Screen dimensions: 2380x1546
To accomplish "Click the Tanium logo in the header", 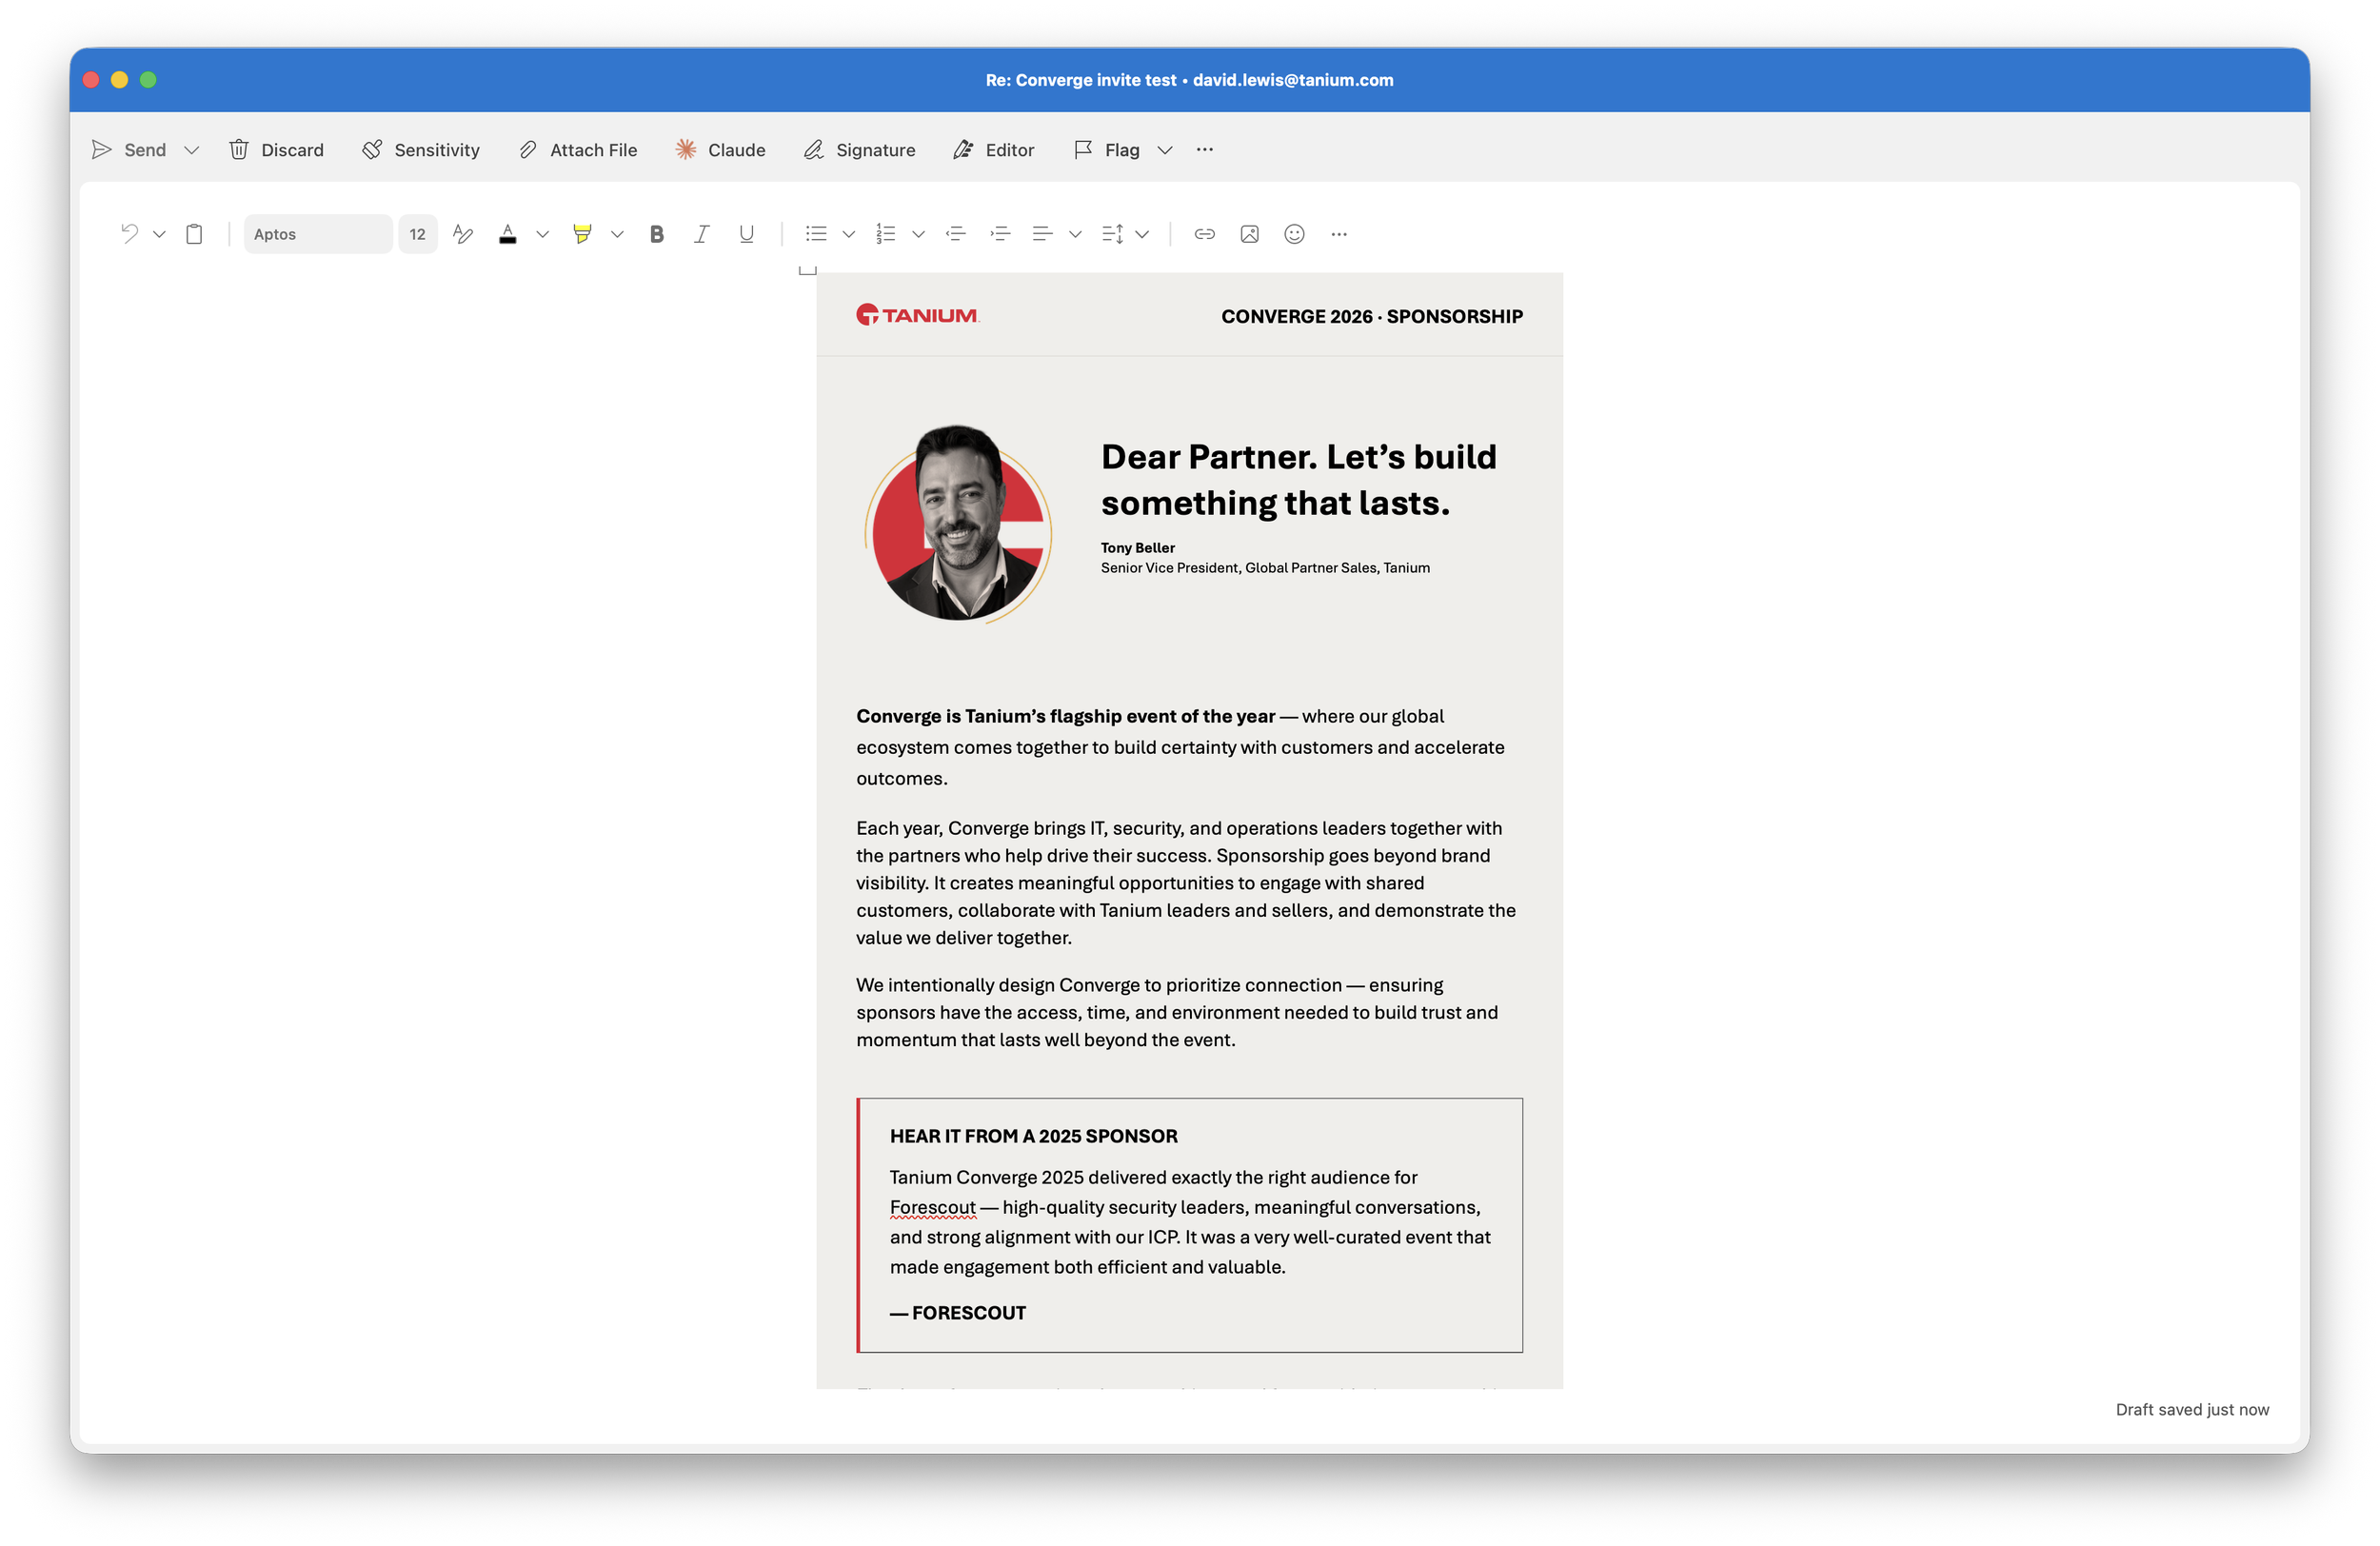I will click(917, 315).
